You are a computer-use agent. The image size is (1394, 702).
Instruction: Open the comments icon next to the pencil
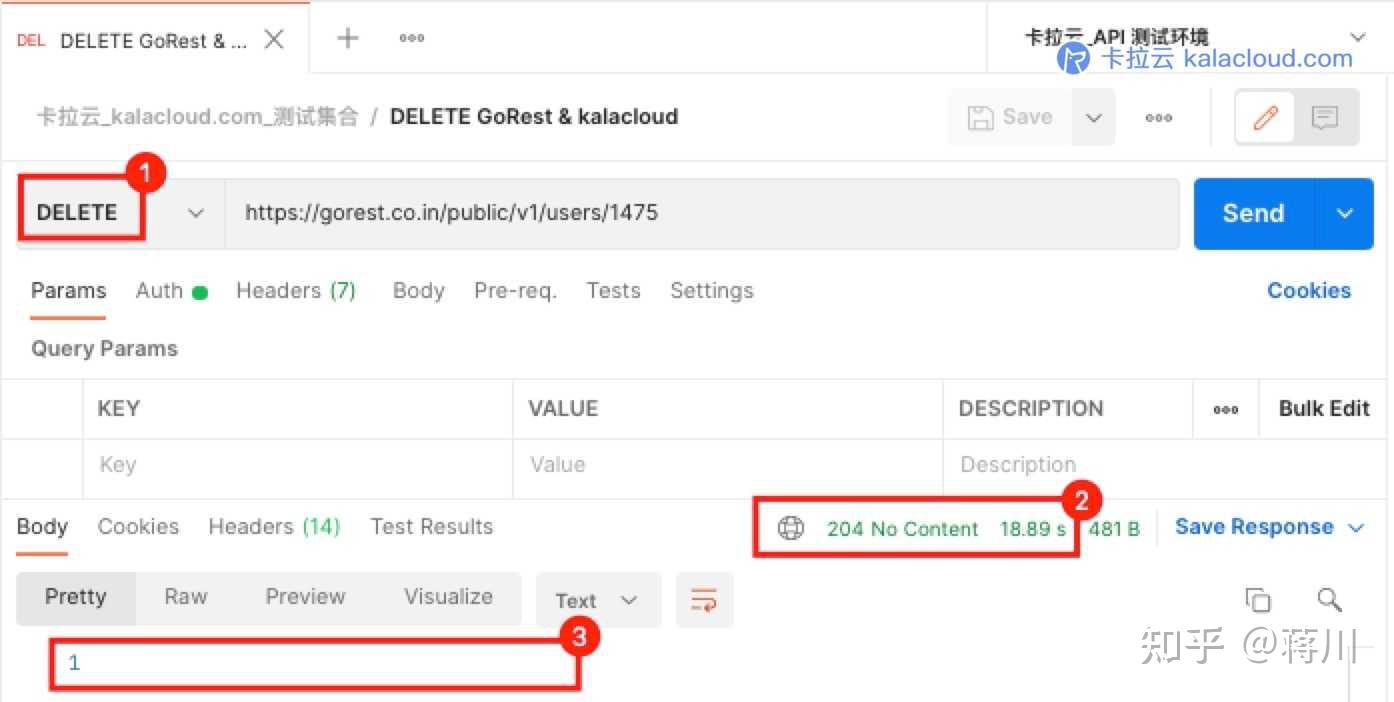1325,117
